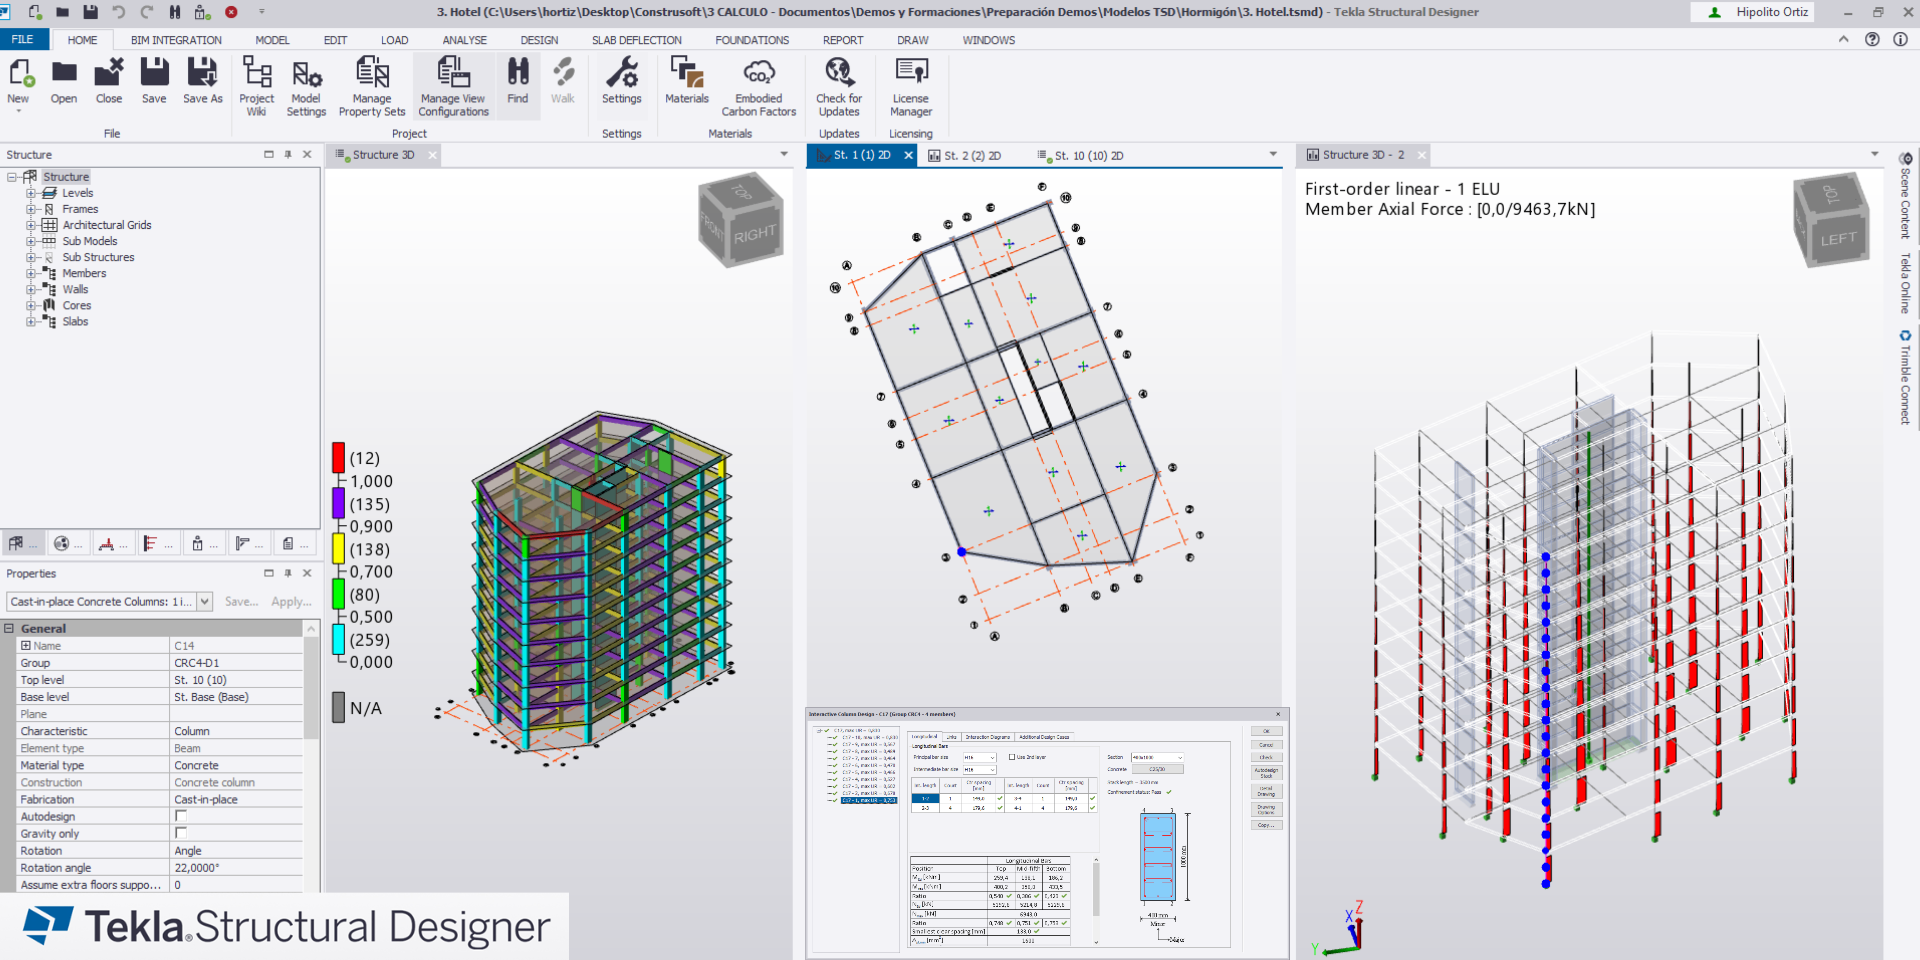This screenshot has width=1920, height=960.
Task: Save the model with the Save icon
Action: (x=154, y=82)
